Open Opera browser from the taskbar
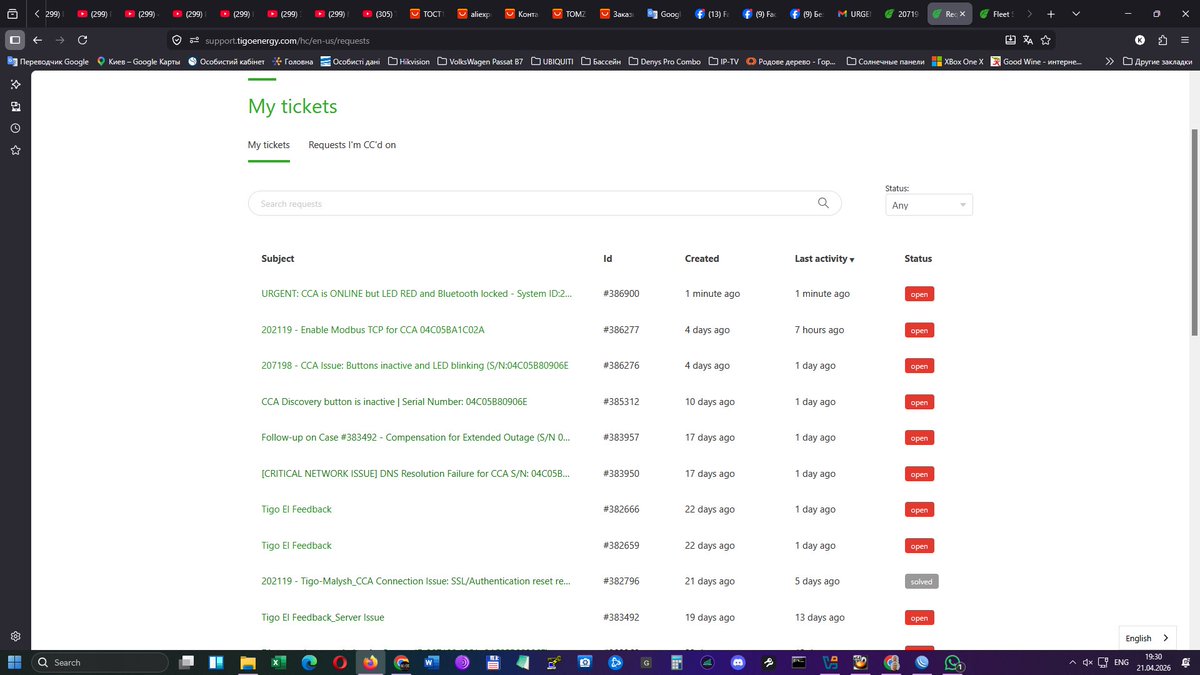This screenshot has width=1200, height=675. pos(340,662)
